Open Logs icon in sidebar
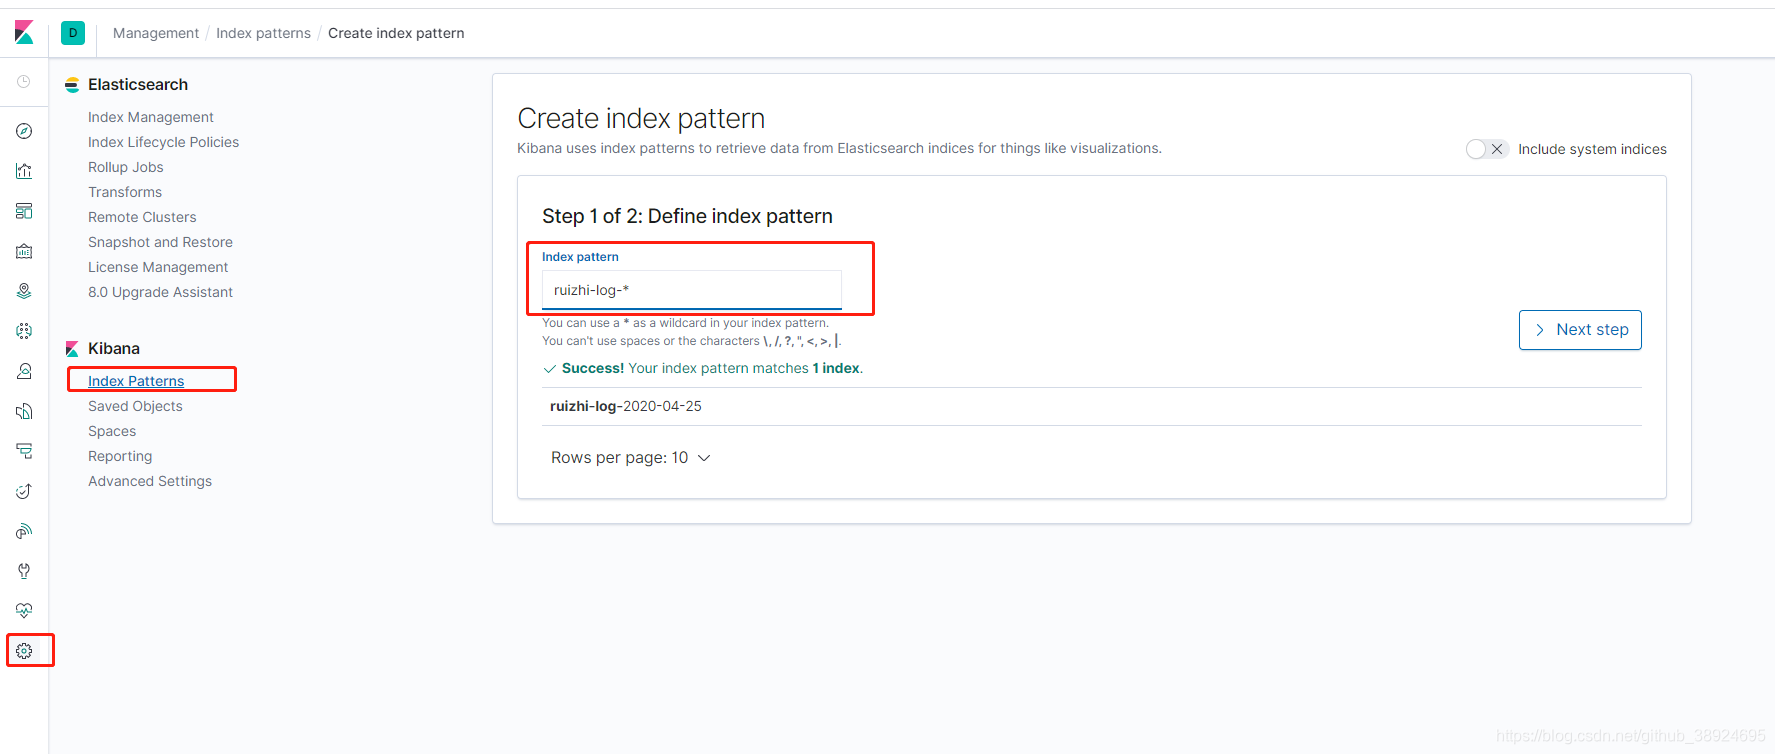The width and height of the screenshot is (1775, 754). tap(24, 411)
